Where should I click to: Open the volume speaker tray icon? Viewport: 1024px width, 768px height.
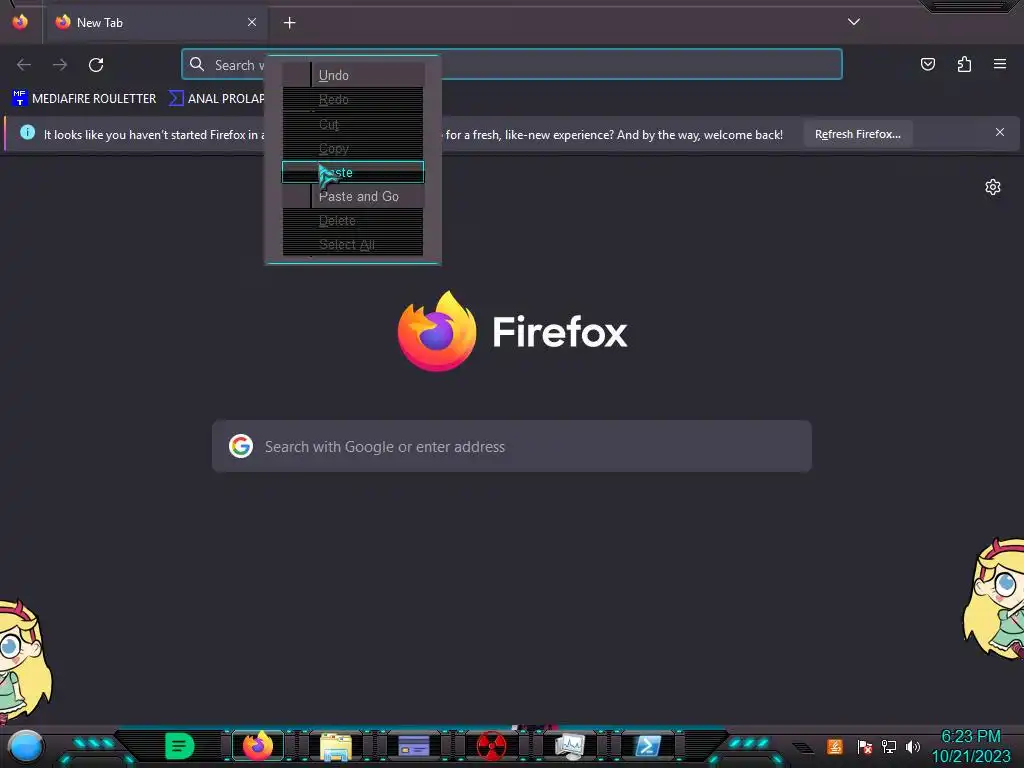pyautogui.click(x=913, y=746)
